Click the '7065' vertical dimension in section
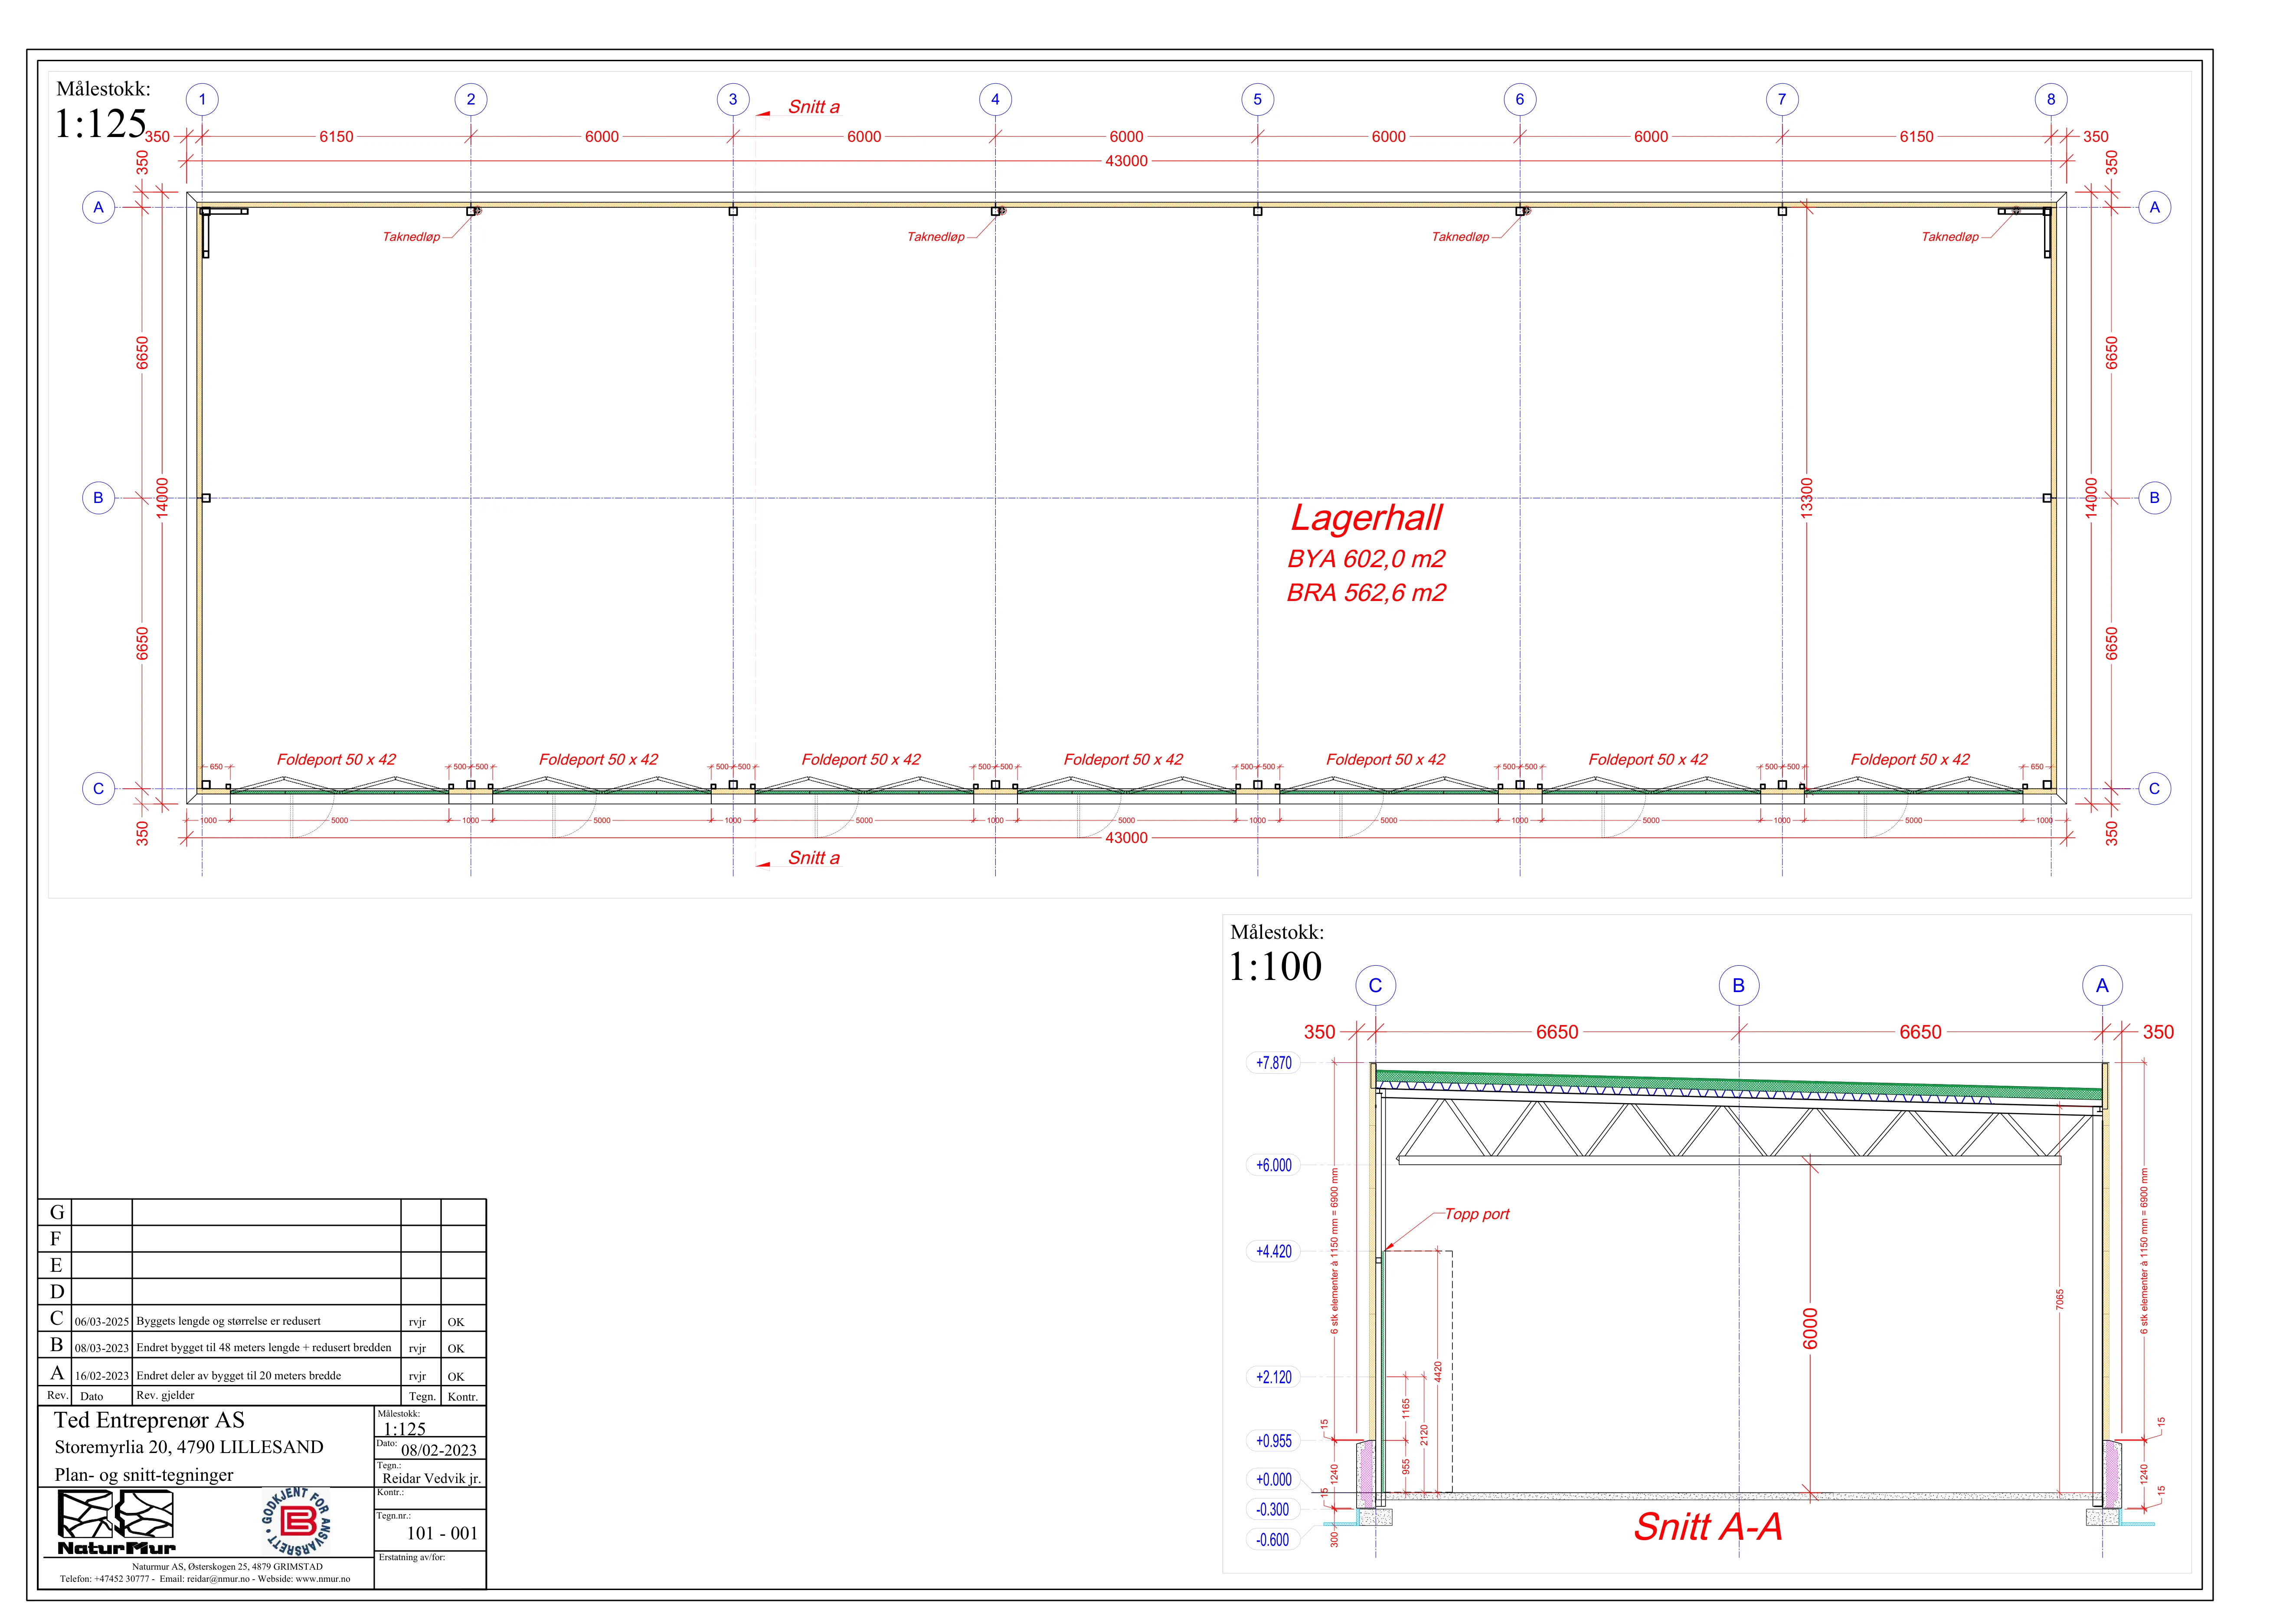The image size is (2296, 1623). coord(2060,1300)
